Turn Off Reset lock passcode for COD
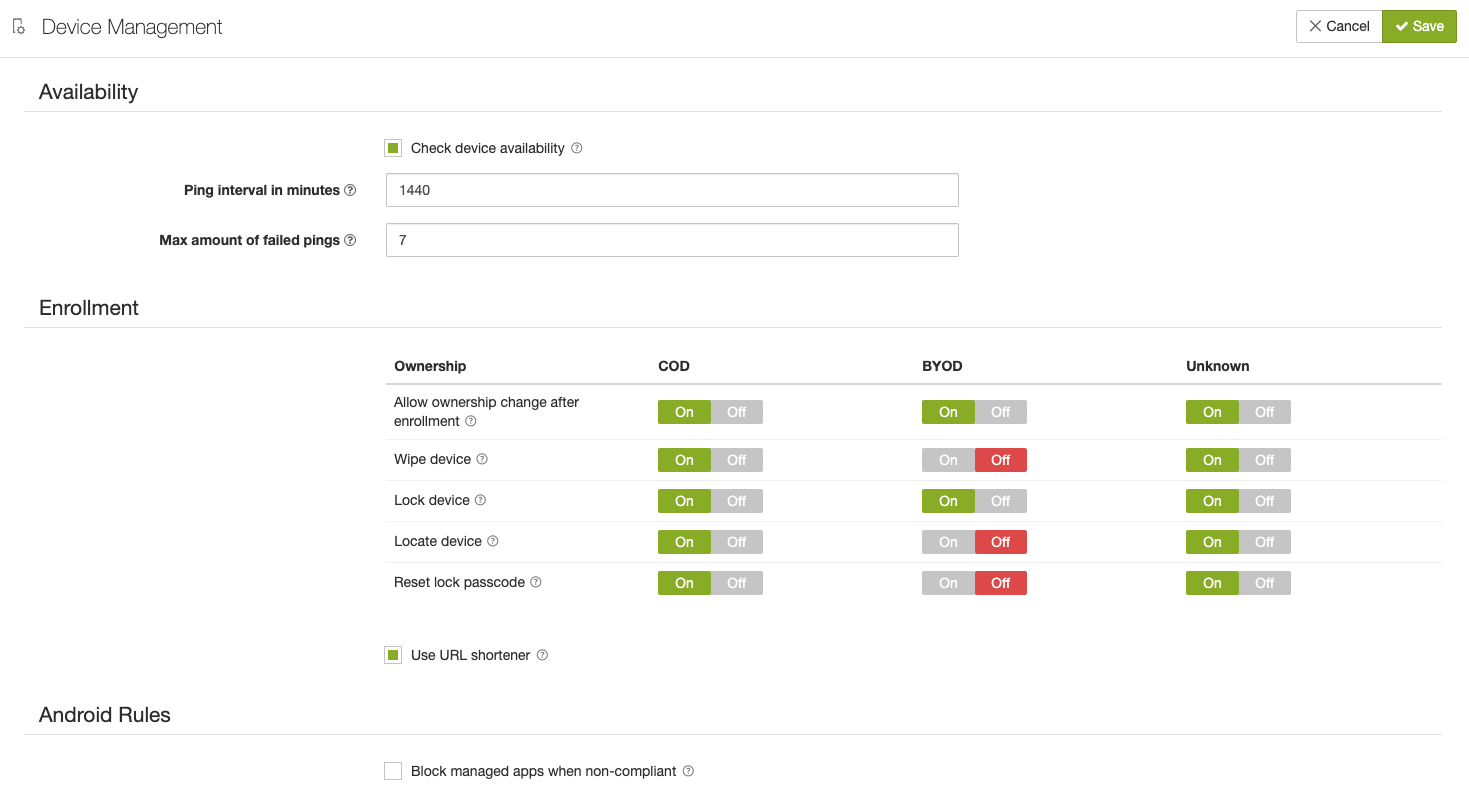Image resolution: width=1469 pixels, height=806 pixels. (x=737, y=583)
